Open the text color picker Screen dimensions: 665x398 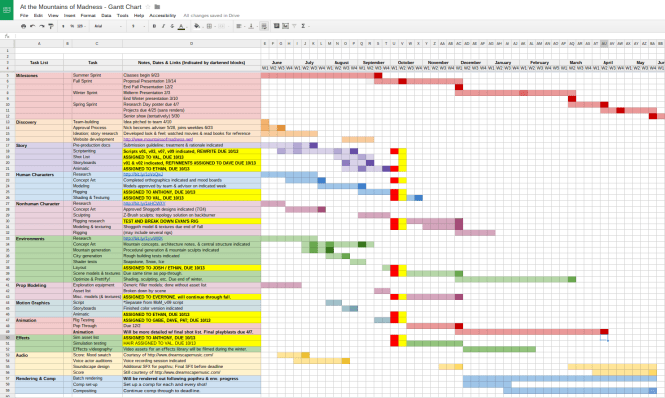182,26
